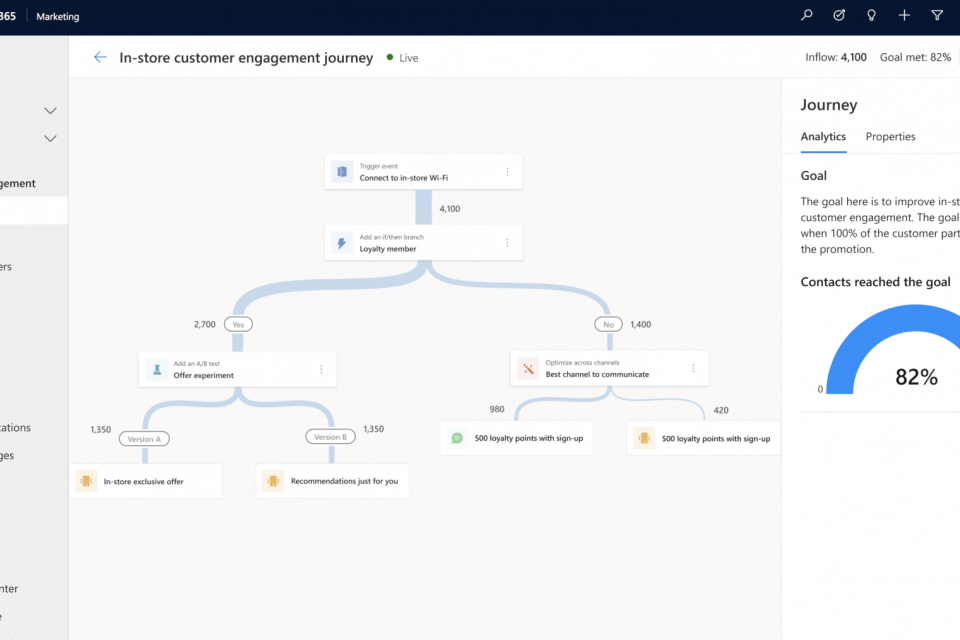Expand the first sidebar chevron
This screenshot has width=960, height=640.
click(x=50, y=111)
